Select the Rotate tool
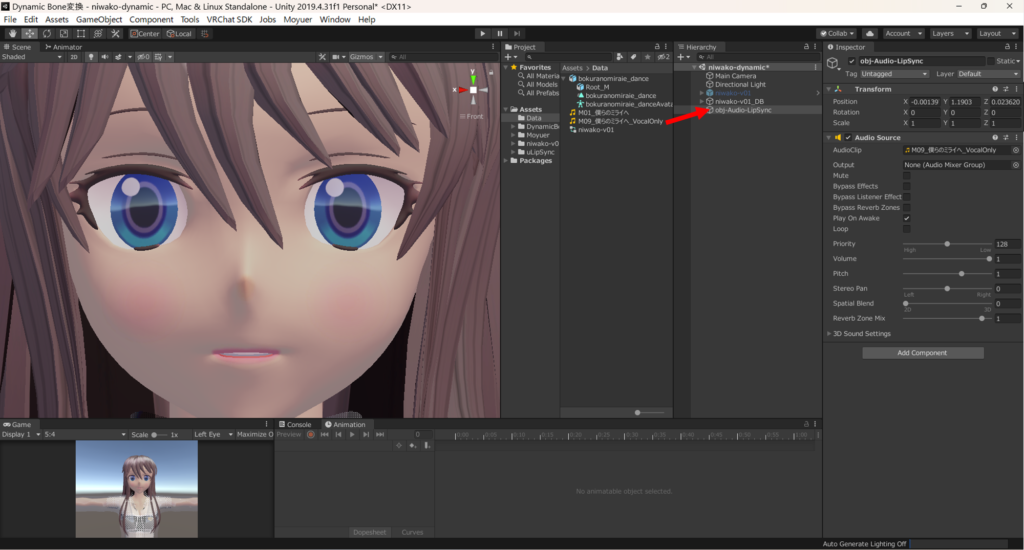 (47, 33)
